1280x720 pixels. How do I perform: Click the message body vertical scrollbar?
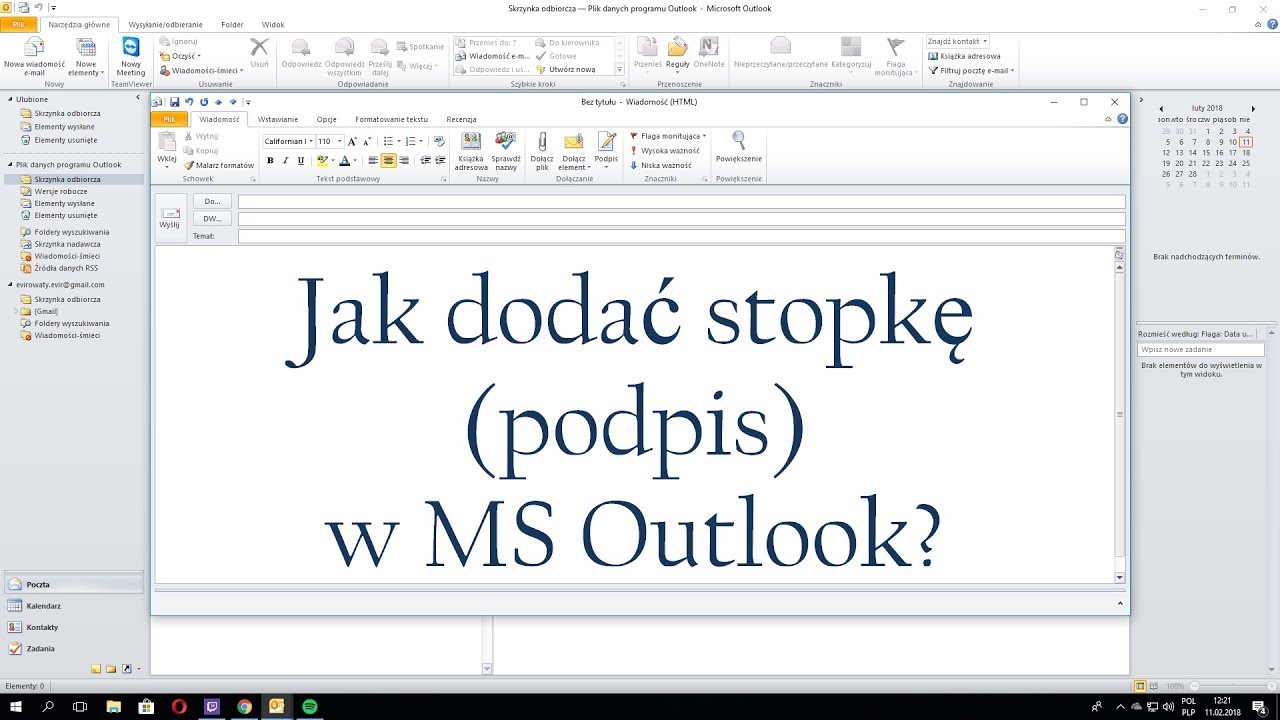1119,415
